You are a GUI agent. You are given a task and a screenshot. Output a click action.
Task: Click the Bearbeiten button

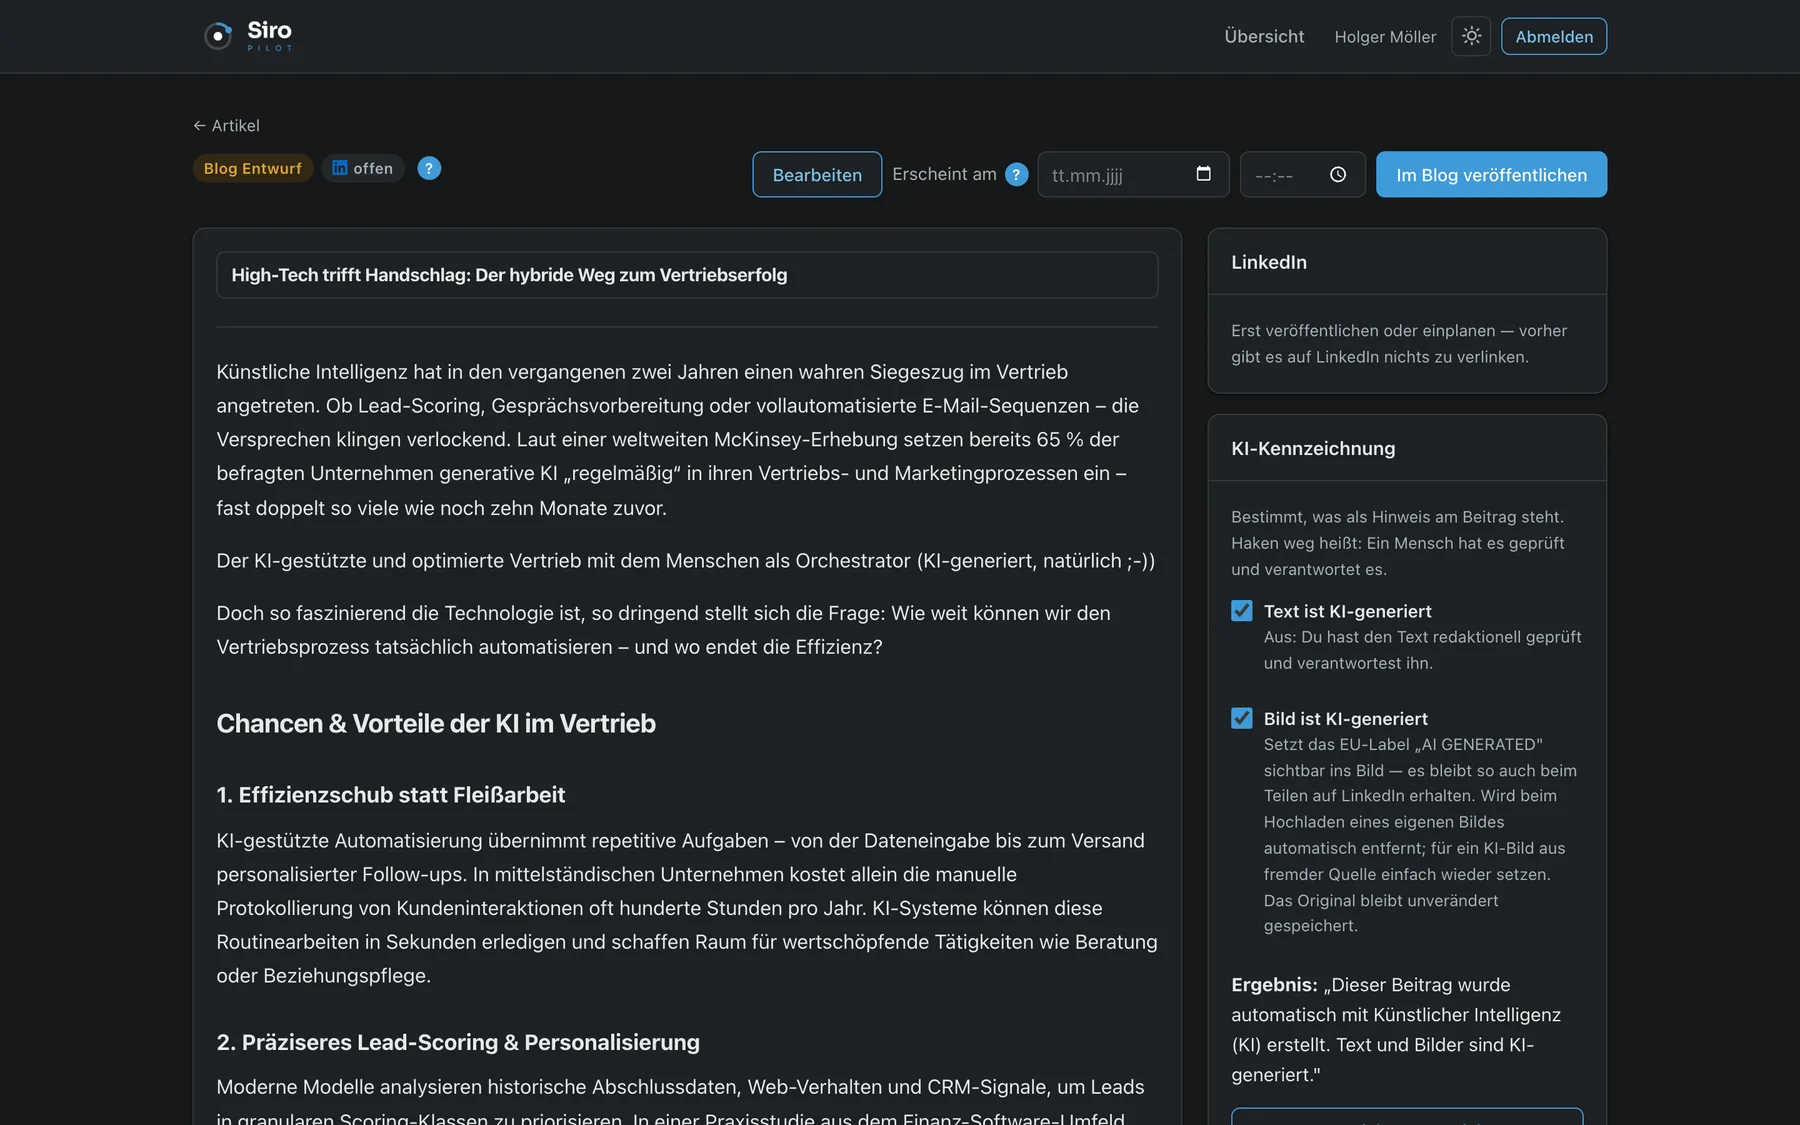tap(817, 175)
